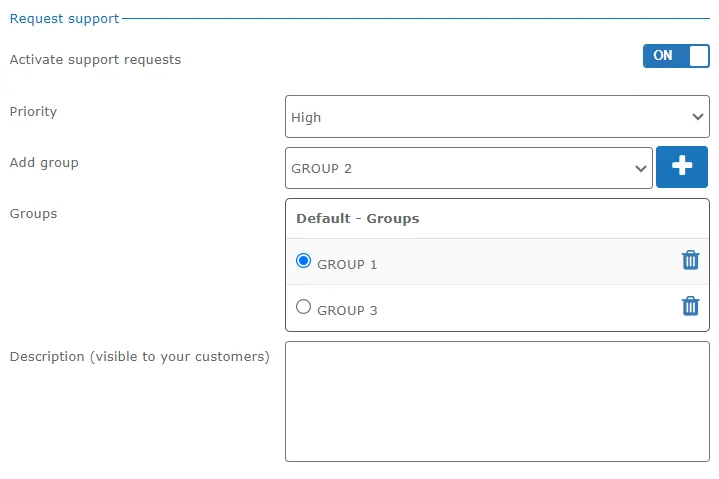Select the GROUP 1 radio button
The image size is (719, 479).
click(303, 260)
